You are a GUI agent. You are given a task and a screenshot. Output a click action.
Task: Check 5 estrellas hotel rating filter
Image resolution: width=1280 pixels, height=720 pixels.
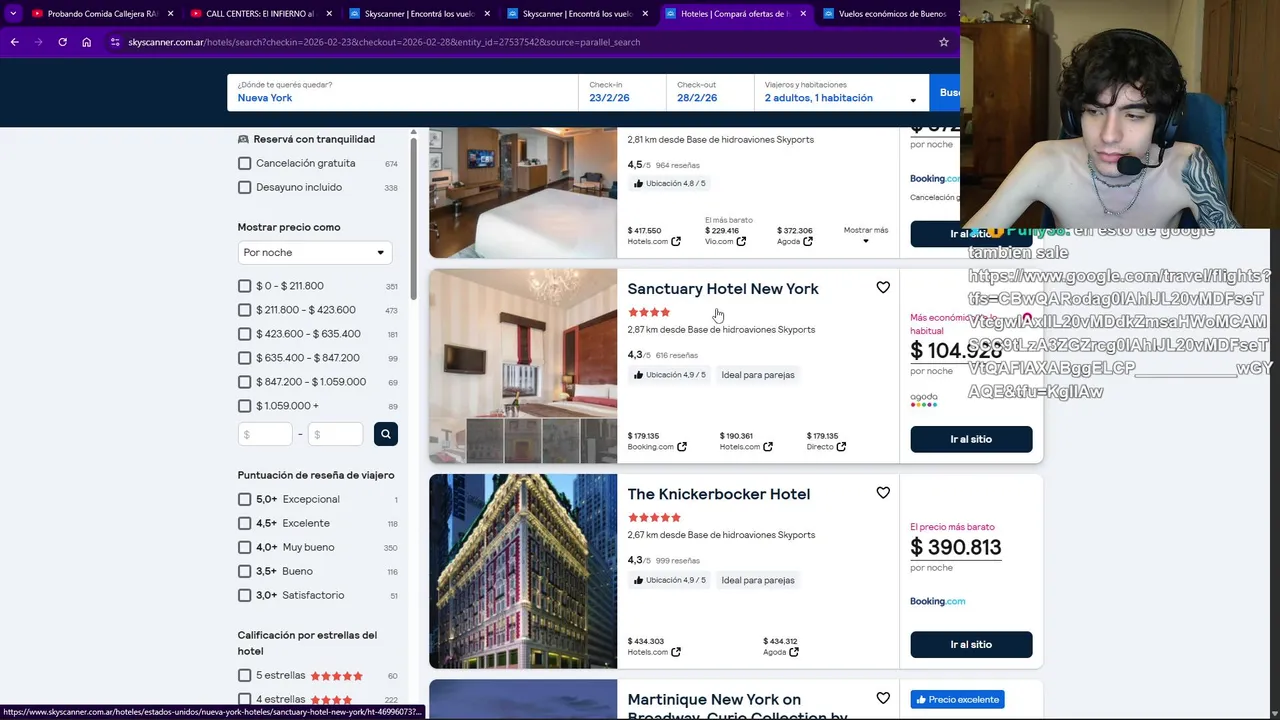tap(245, 676)
